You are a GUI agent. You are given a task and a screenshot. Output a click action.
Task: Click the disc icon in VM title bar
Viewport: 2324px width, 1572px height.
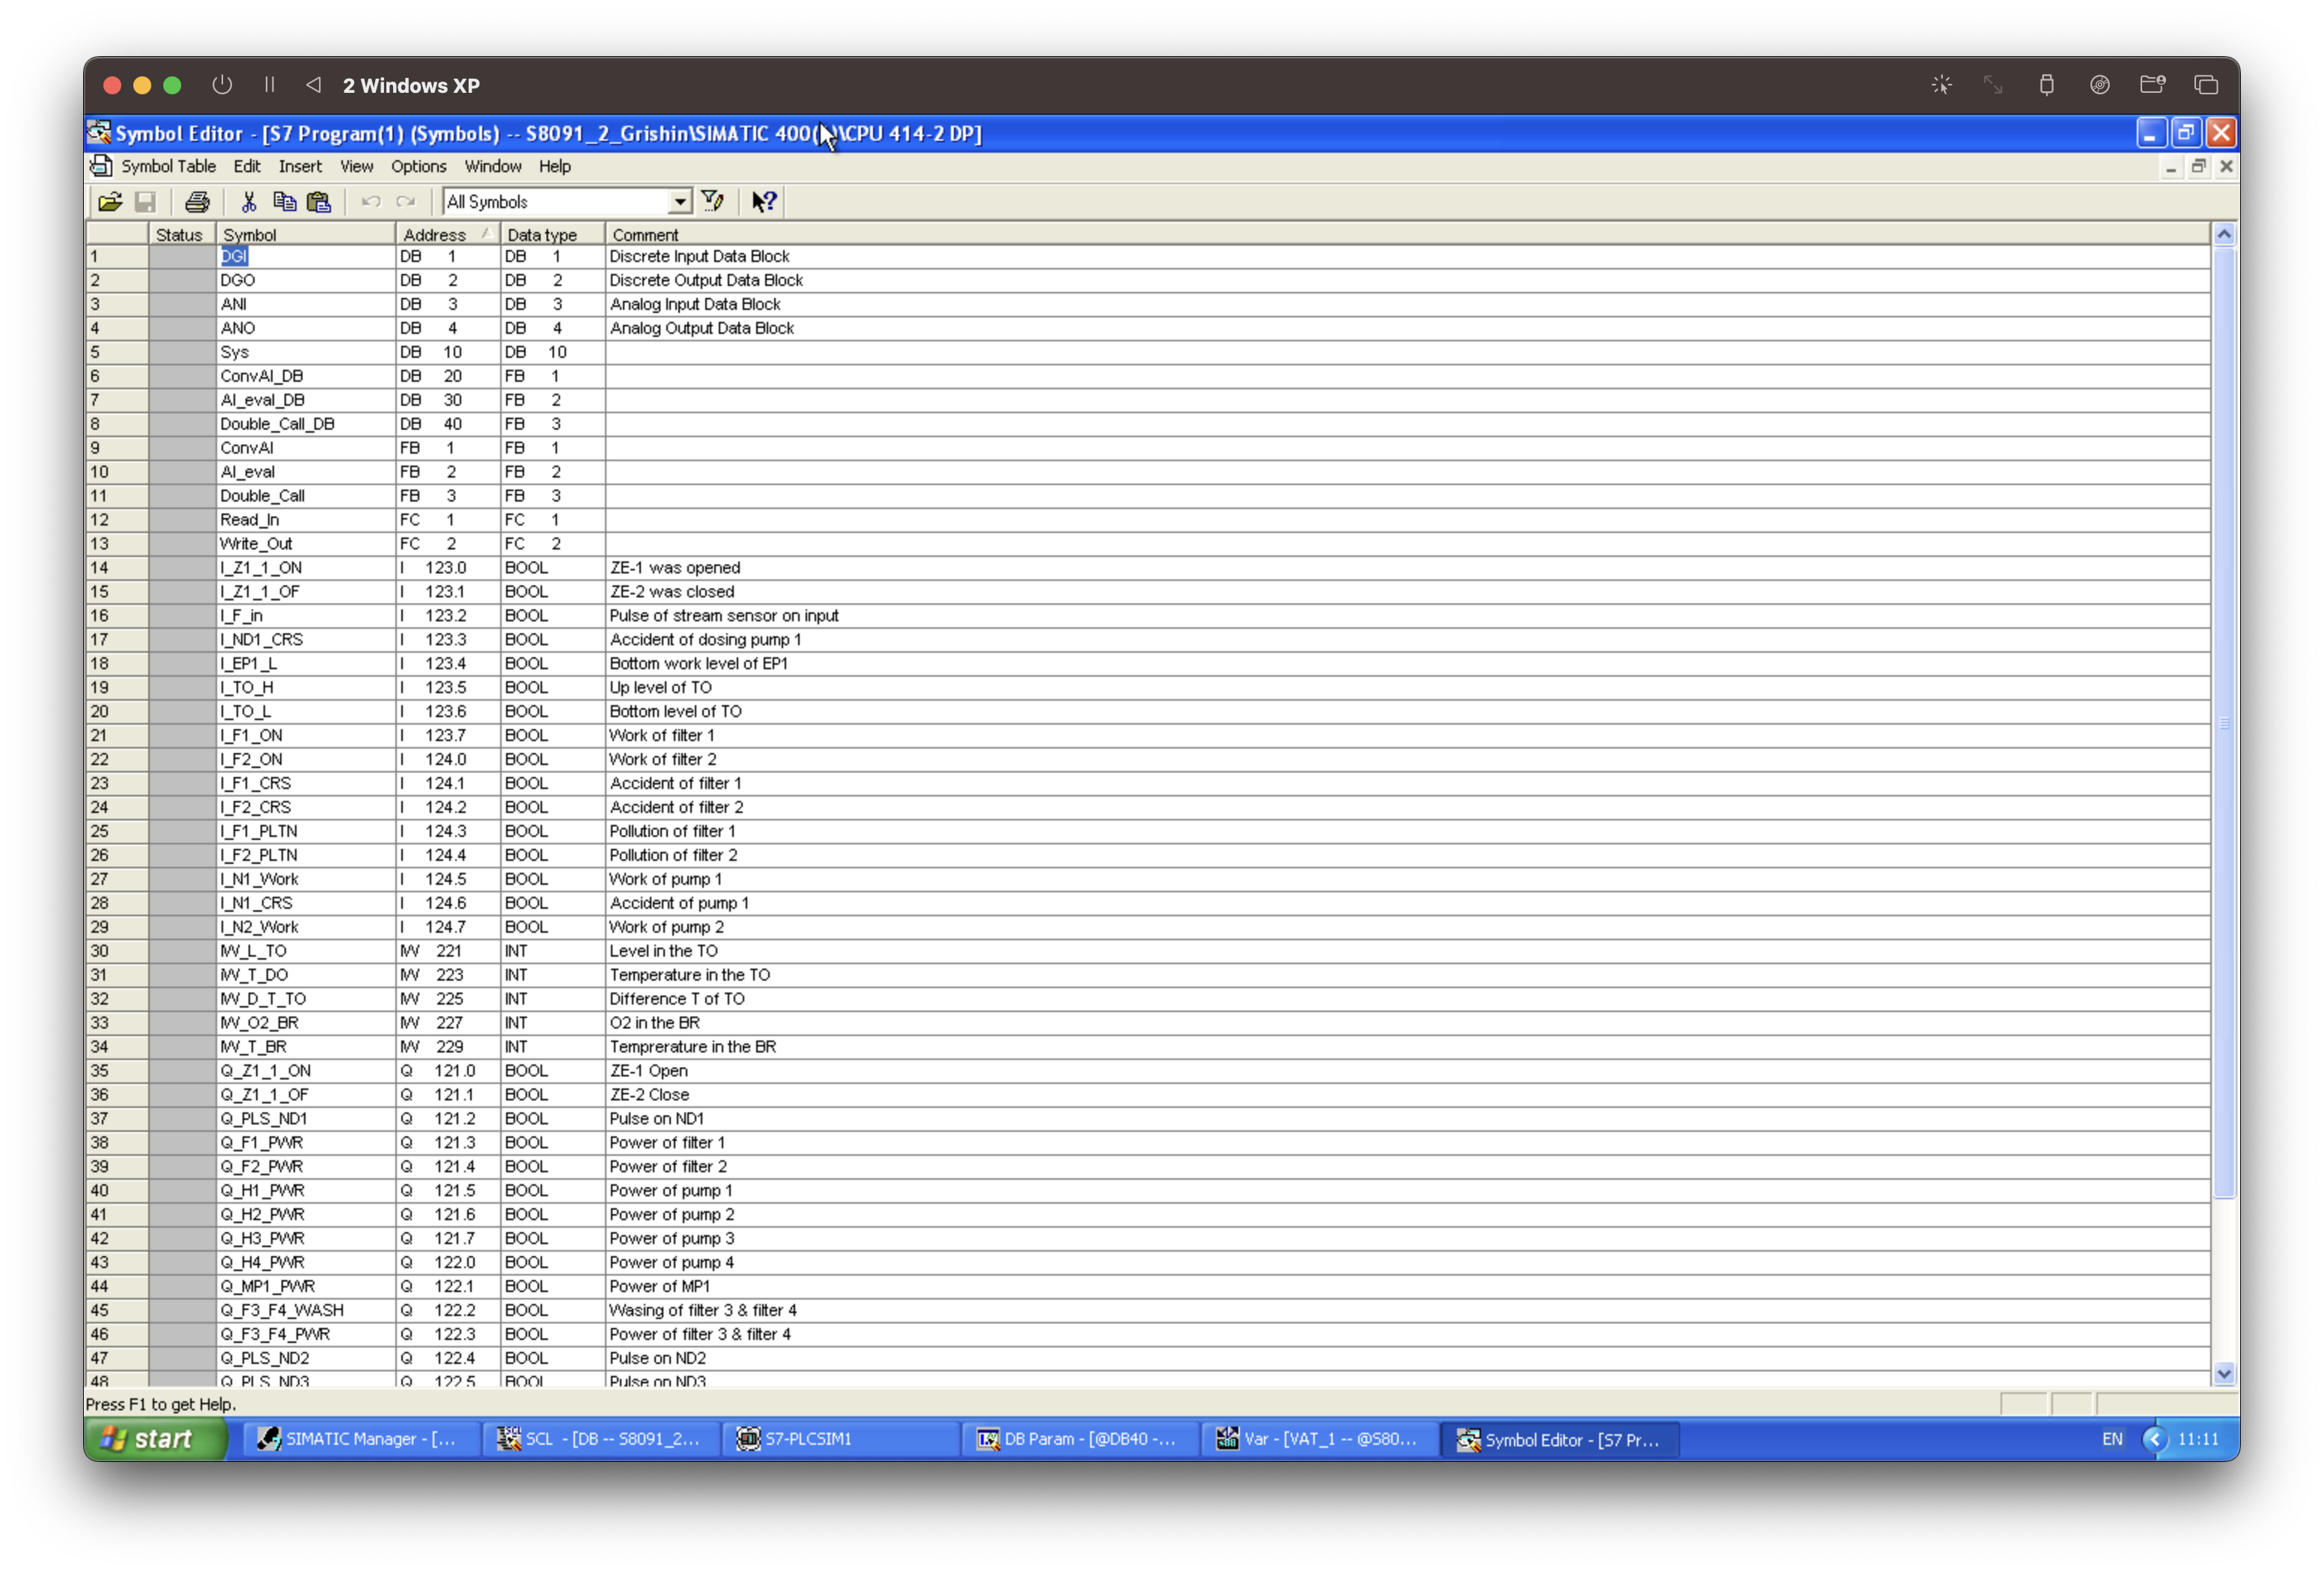(x=2099, y=85)
